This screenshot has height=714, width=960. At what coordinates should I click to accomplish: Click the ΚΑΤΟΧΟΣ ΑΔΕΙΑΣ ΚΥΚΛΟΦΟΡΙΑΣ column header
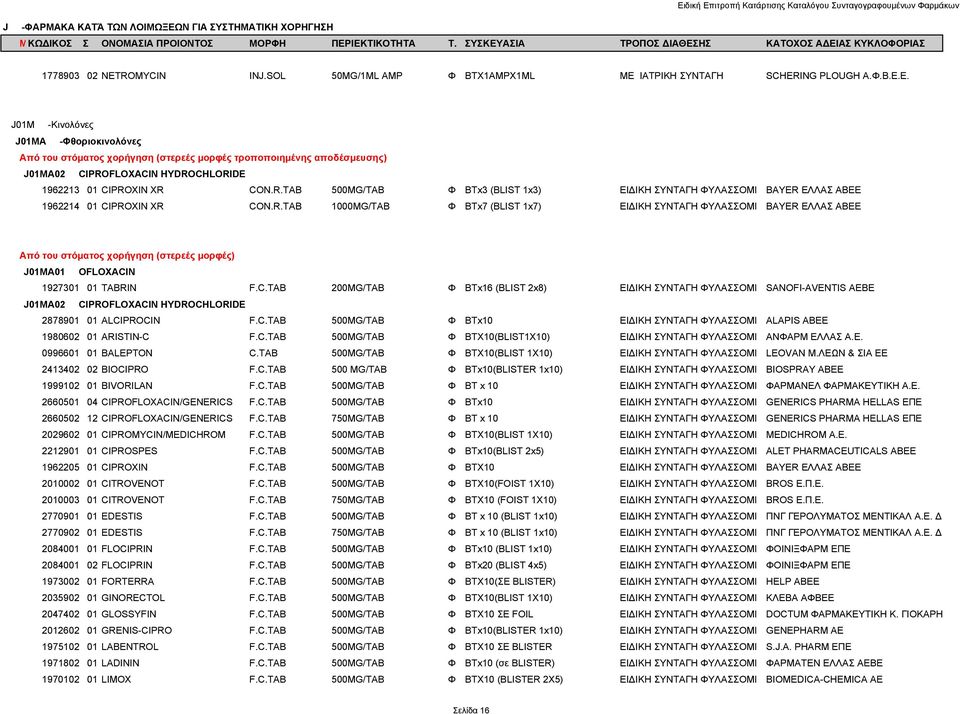point(845,43)
